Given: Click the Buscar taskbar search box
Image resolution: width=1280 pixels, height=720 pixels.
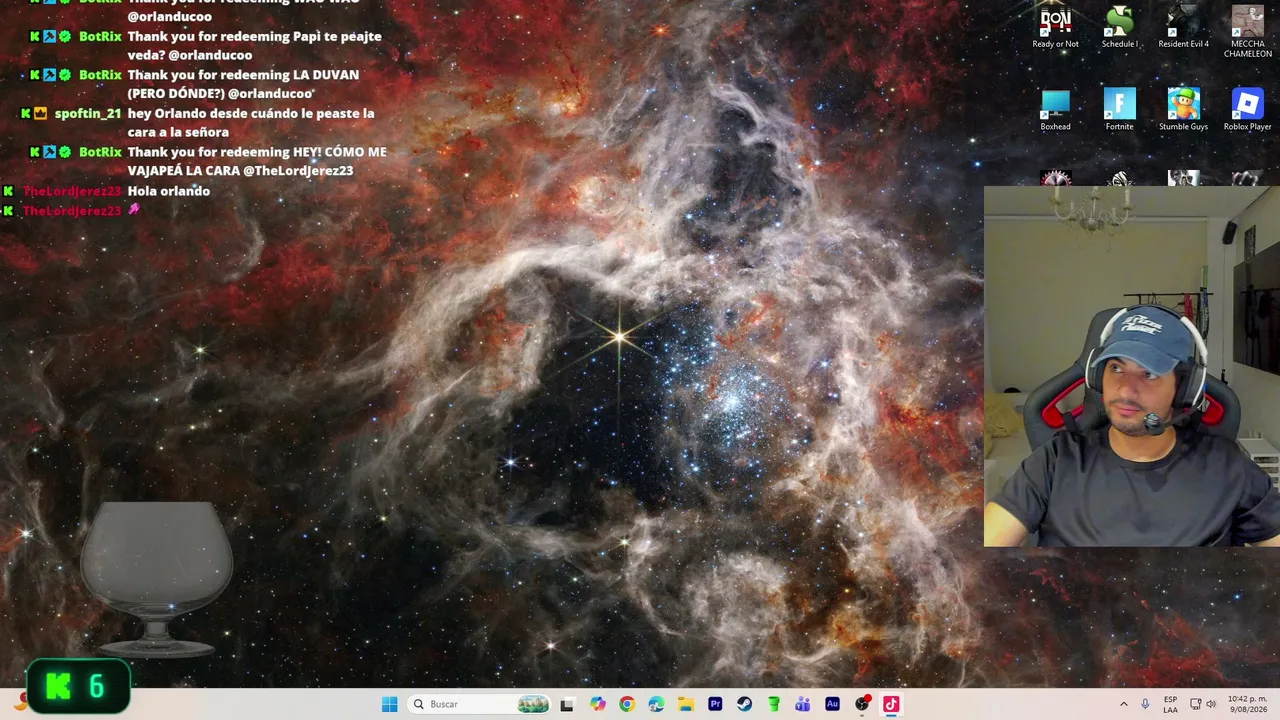Looking at the screenshot, I should 480,704.
